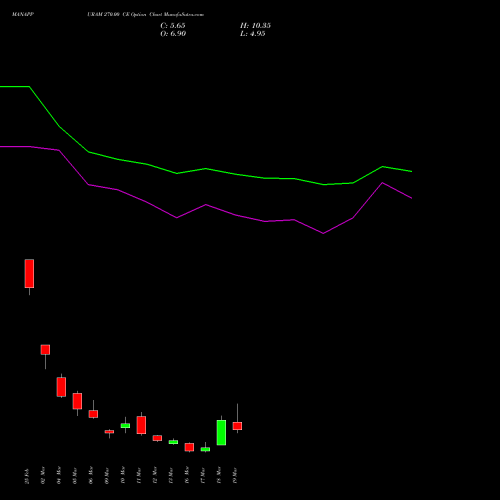This screenshot has width=500, height=500.
Task: Click the small green candle above 17 Mar
Action: [x=205, y=449]
